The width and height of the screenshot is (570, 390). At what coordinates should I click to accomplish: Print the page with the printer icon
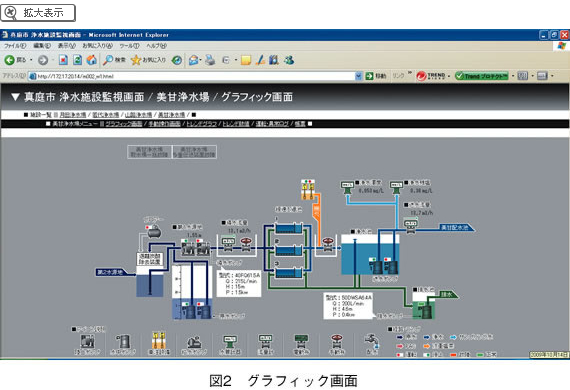point(210,60)
